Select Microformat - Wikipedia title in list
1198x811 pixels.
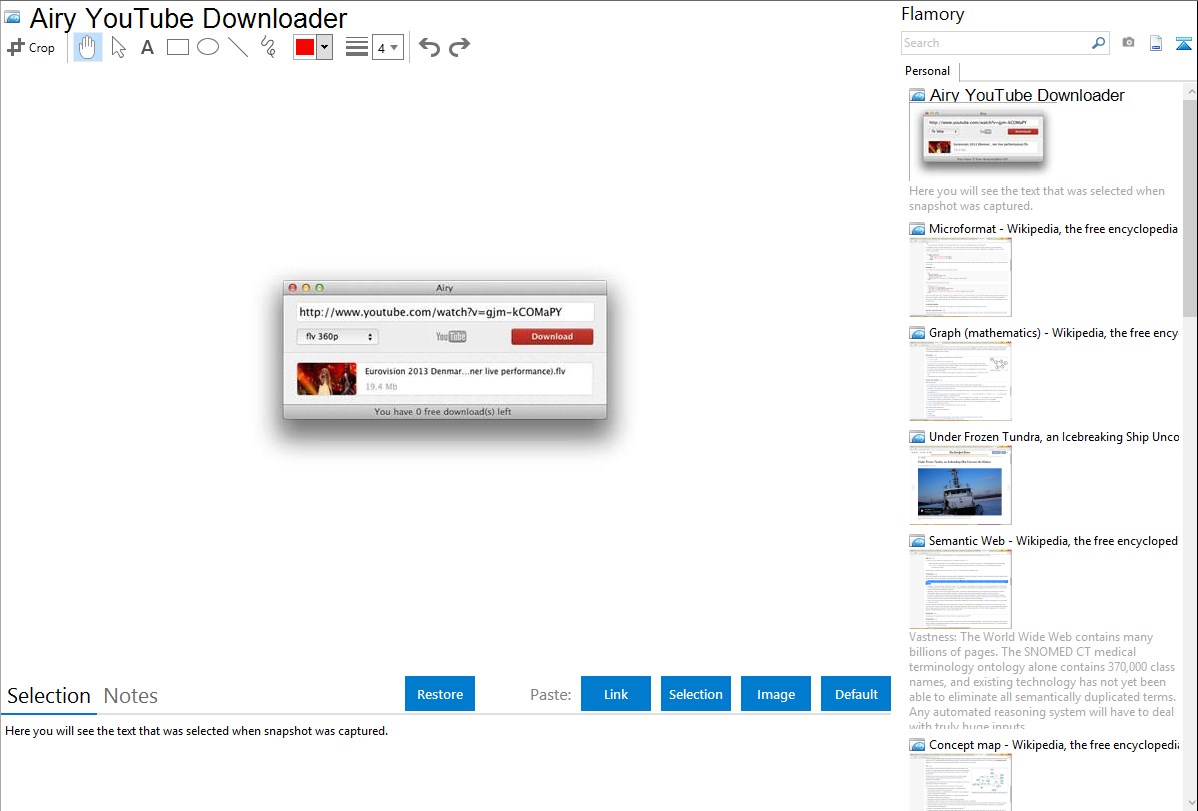1053,229
